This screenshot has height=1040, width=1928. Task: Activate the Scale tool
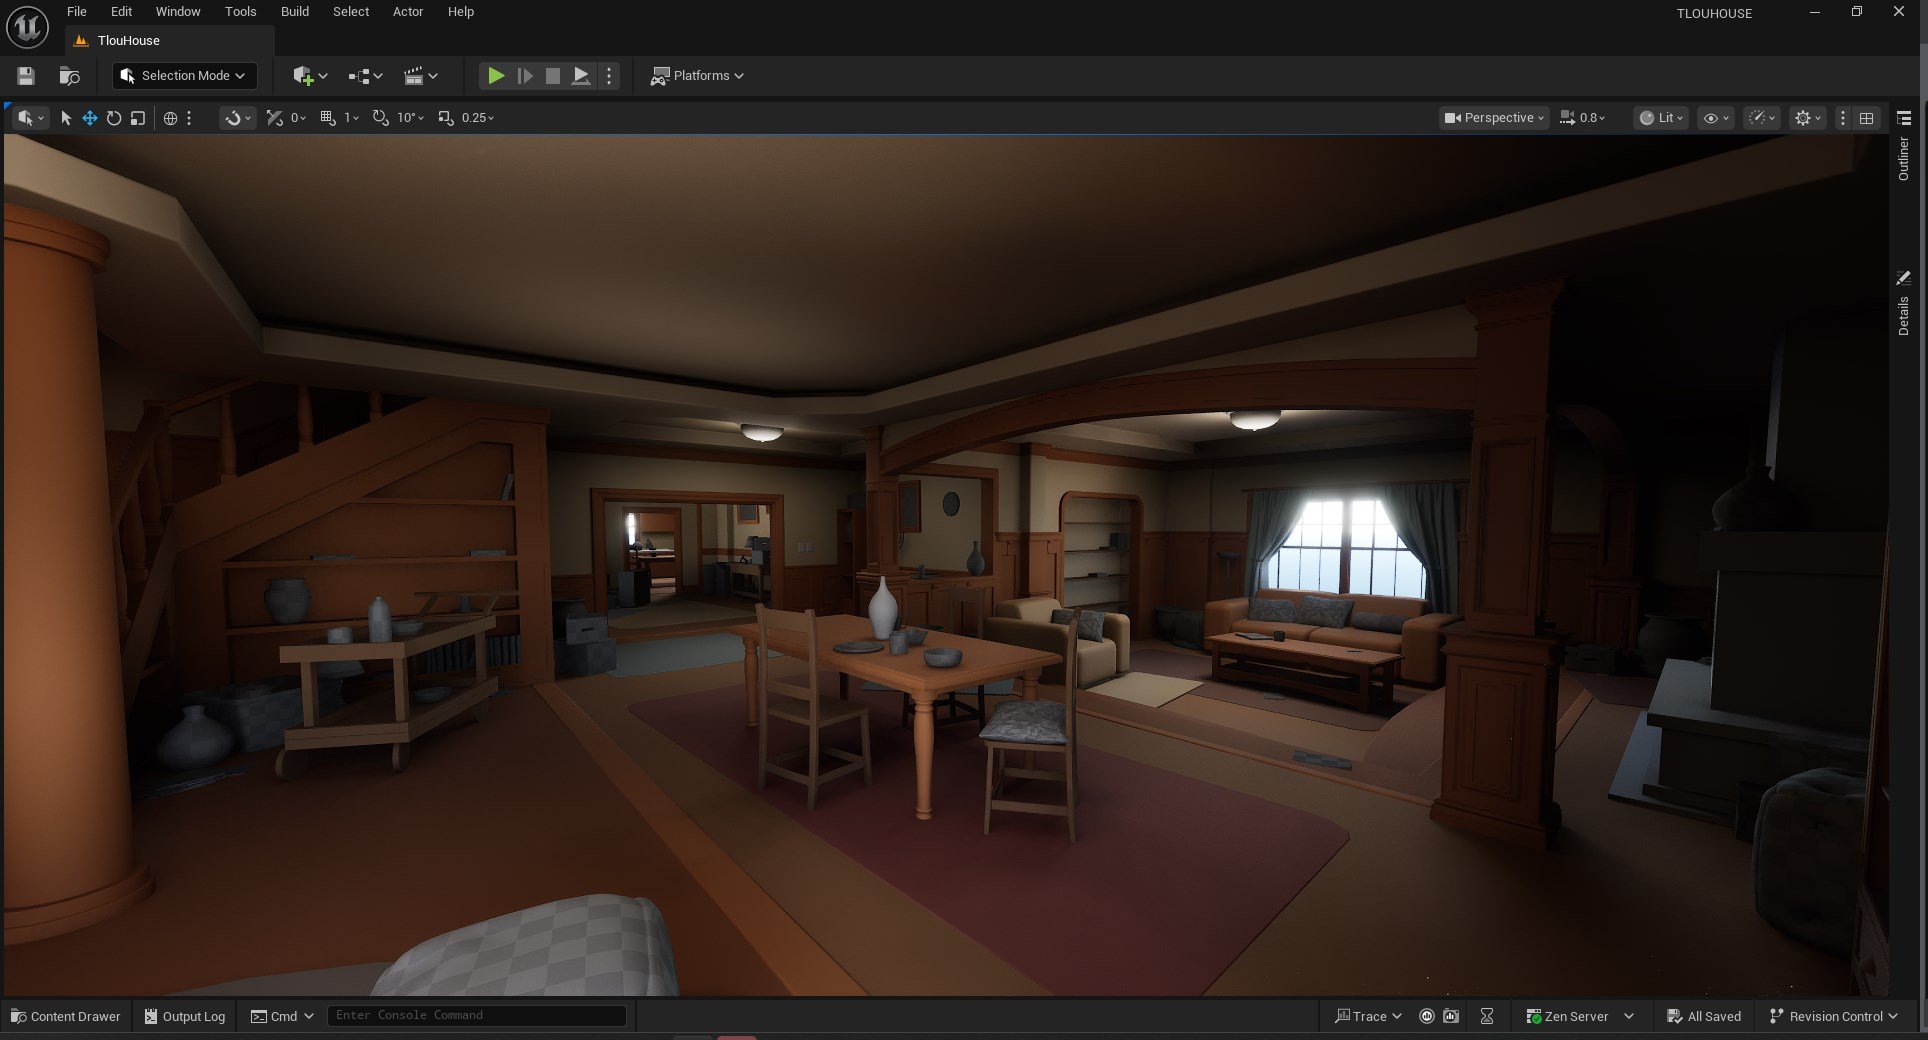pos(138,118)
